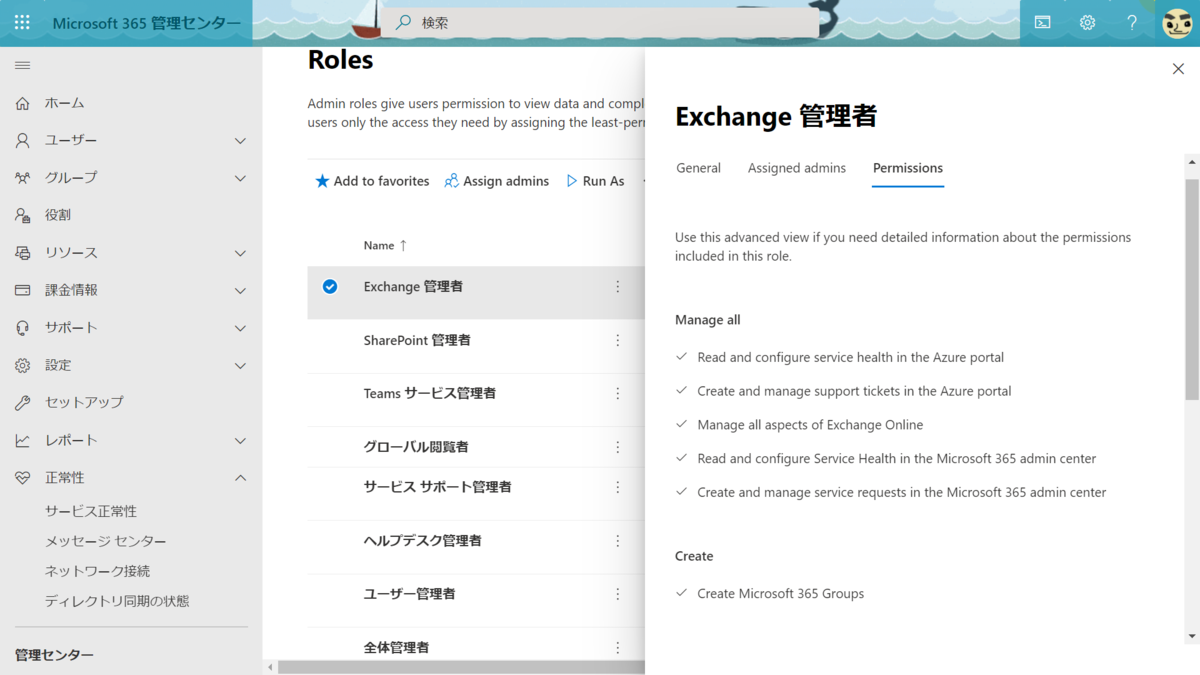
Task: Click the groups icon beside グループ
Action: [x=22, y=178]
